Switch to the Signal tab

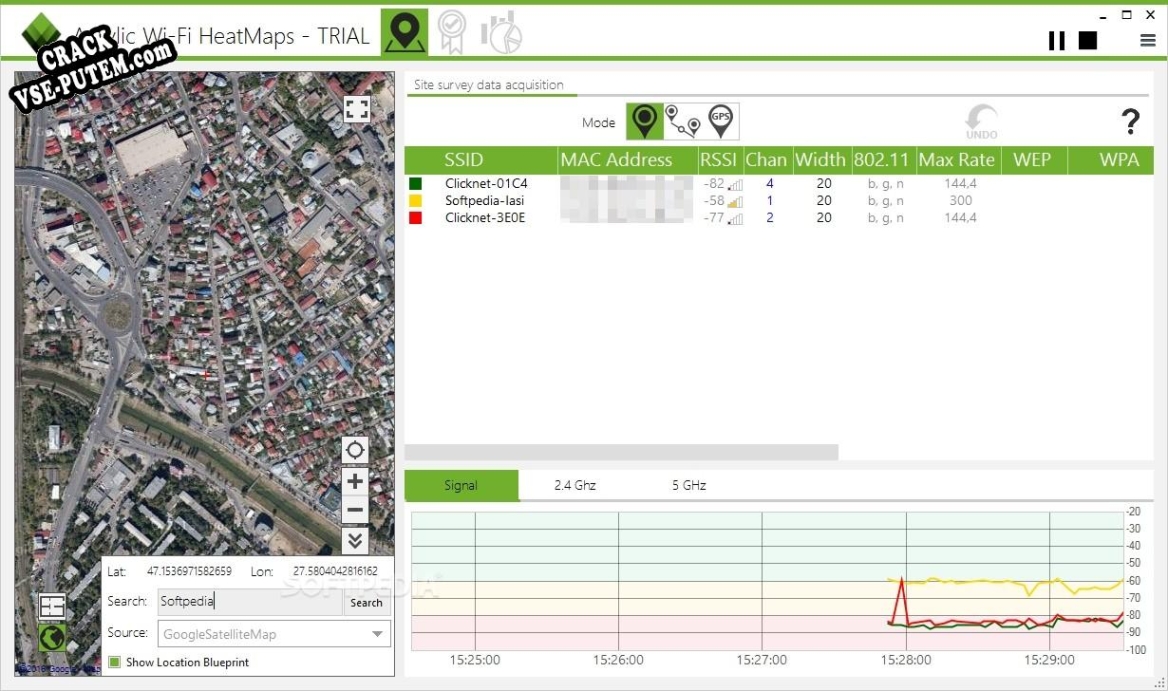461,485
